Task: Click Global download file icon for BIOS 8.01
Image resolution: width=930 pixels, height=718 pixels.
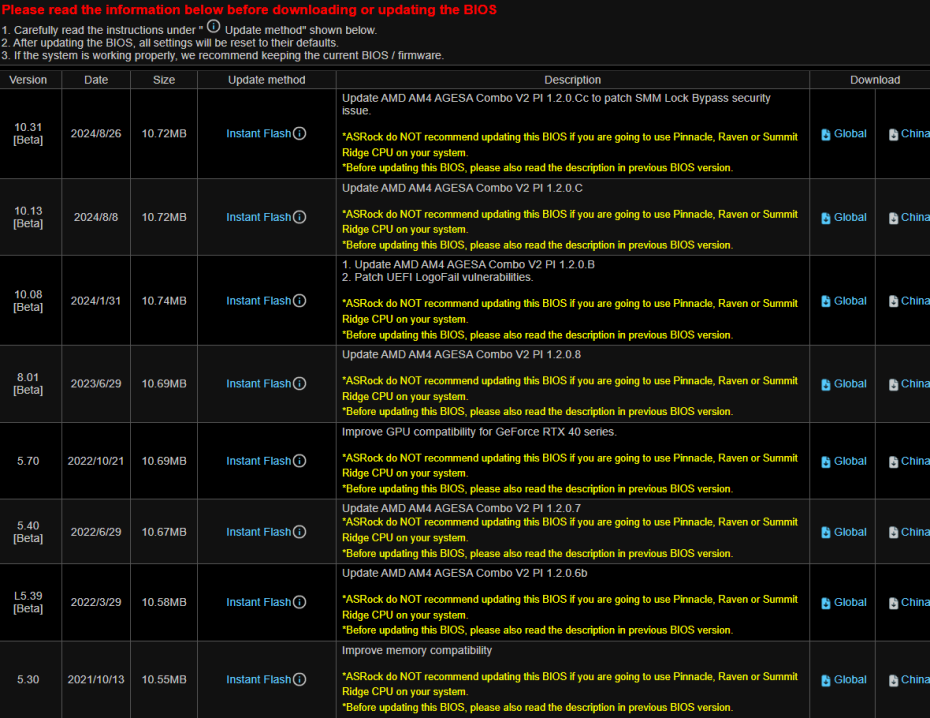Action: tap(826, 385)
